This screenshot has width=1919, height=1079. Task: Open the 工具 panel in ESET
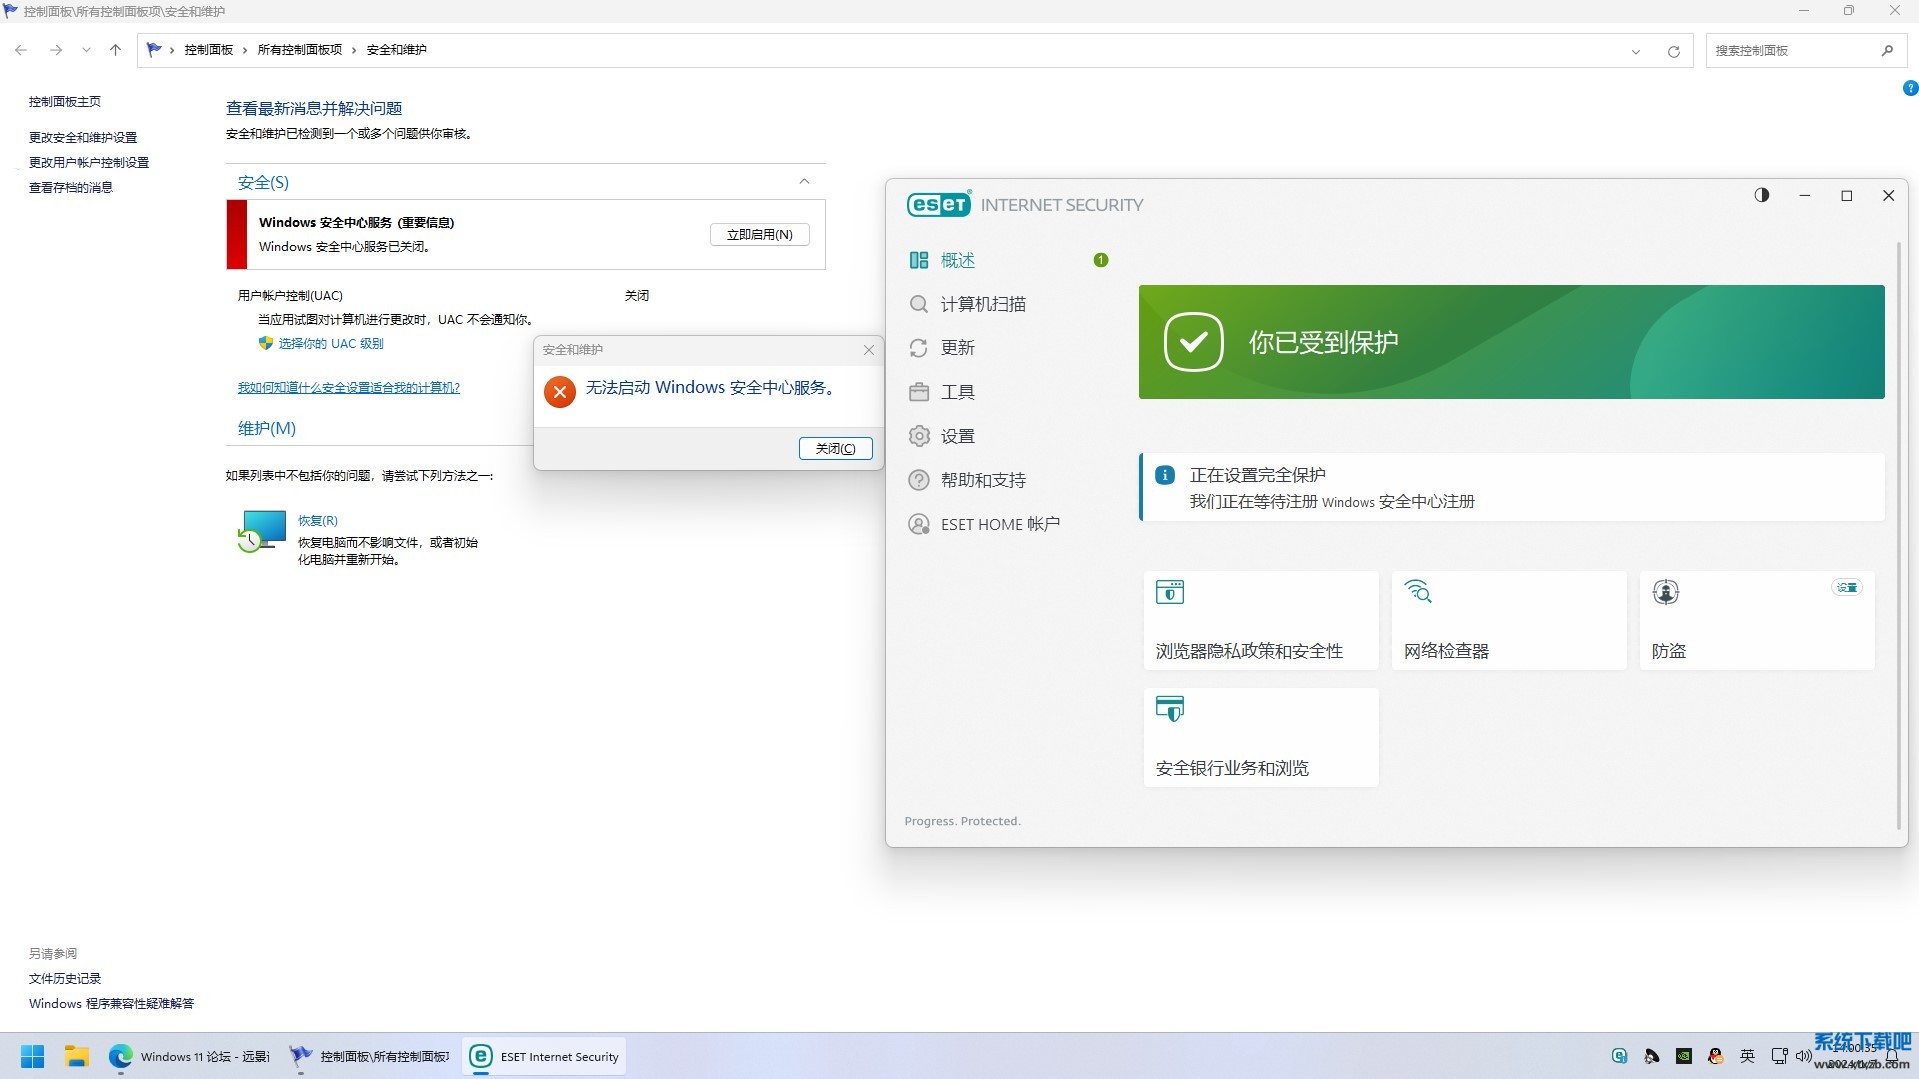point(957,391)
